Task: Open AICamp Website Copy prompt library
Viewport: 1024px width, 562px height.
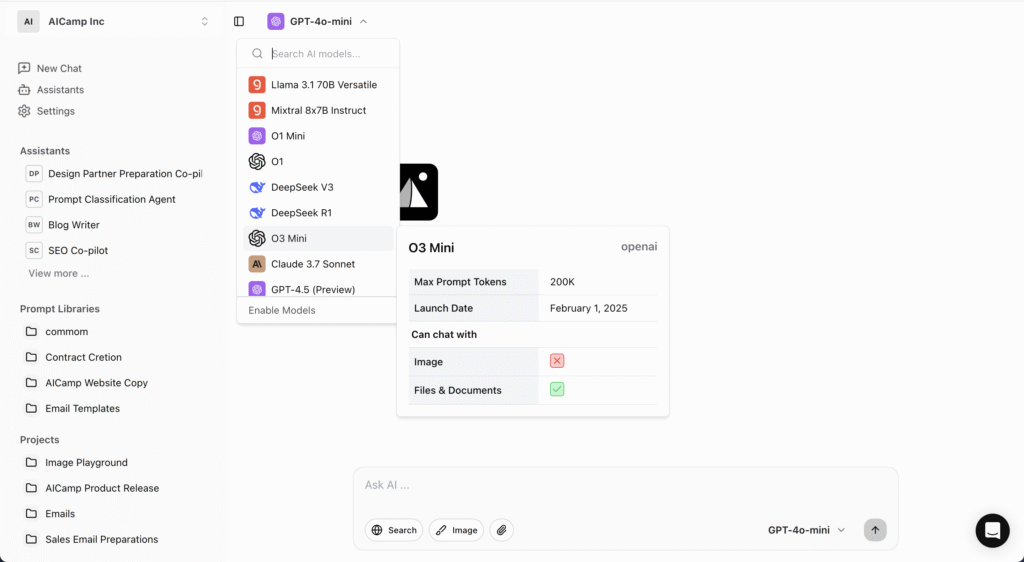Action: pos(87,382)
